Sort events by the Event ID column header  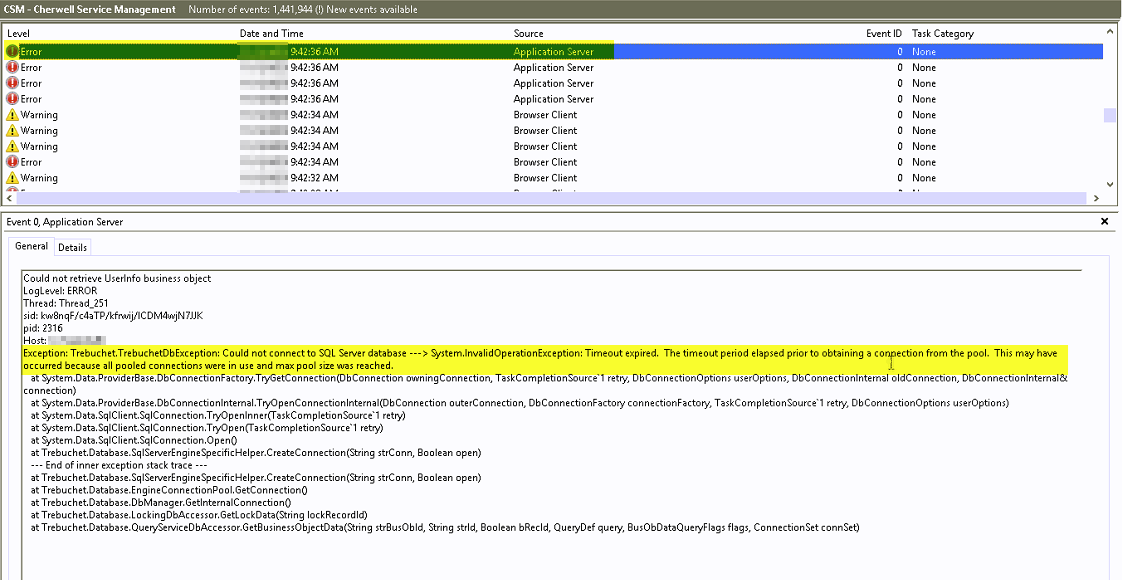[x=884, y=33]
